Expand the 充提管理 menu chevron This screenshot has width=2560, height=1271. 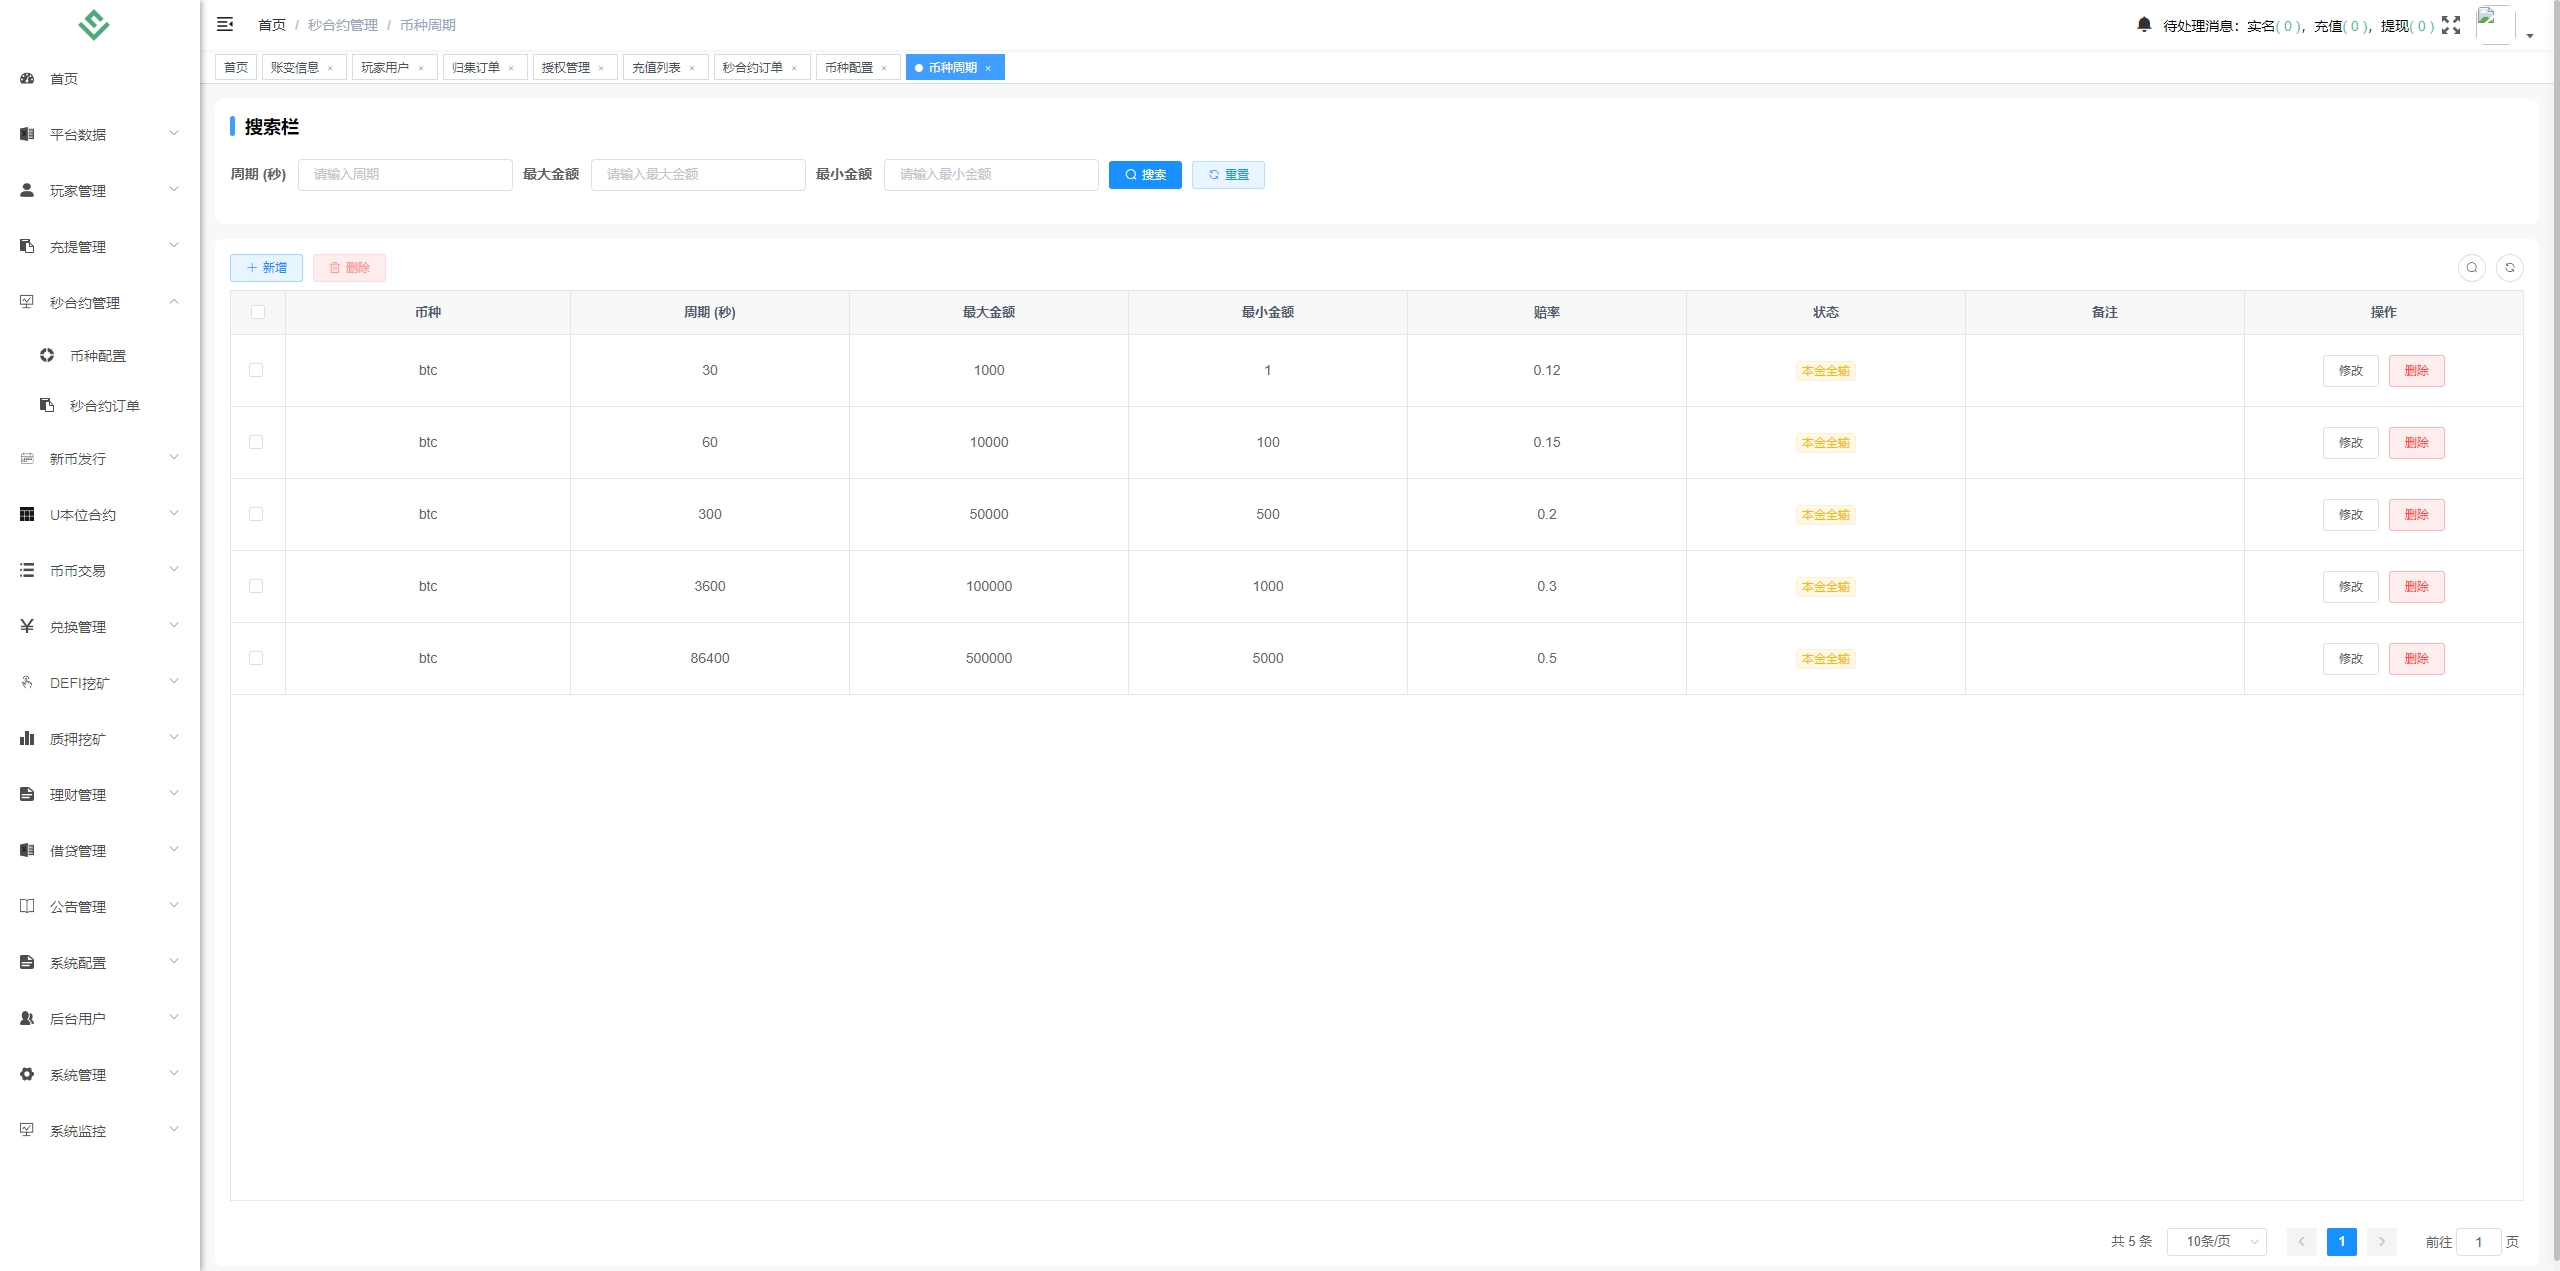click(174, 245)
